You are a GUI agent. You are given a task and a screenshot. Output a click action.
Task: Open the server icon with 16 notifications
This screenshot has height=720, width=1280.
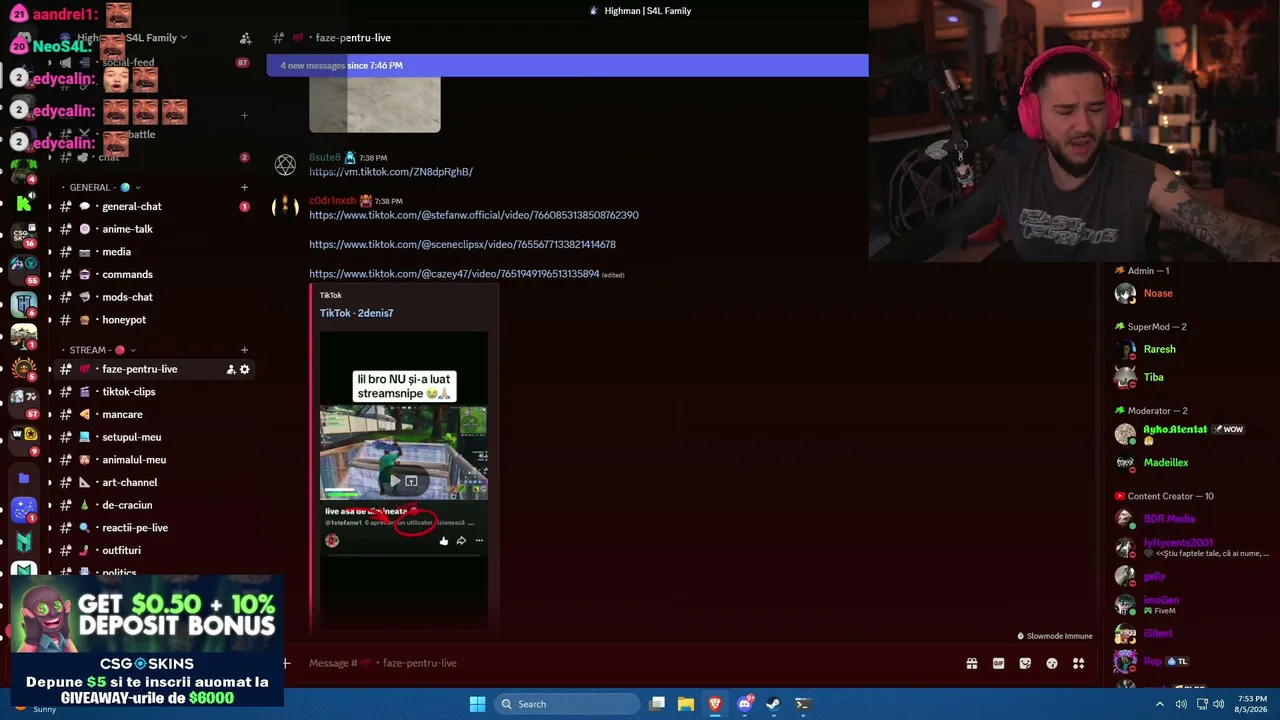tap(23, 235)
